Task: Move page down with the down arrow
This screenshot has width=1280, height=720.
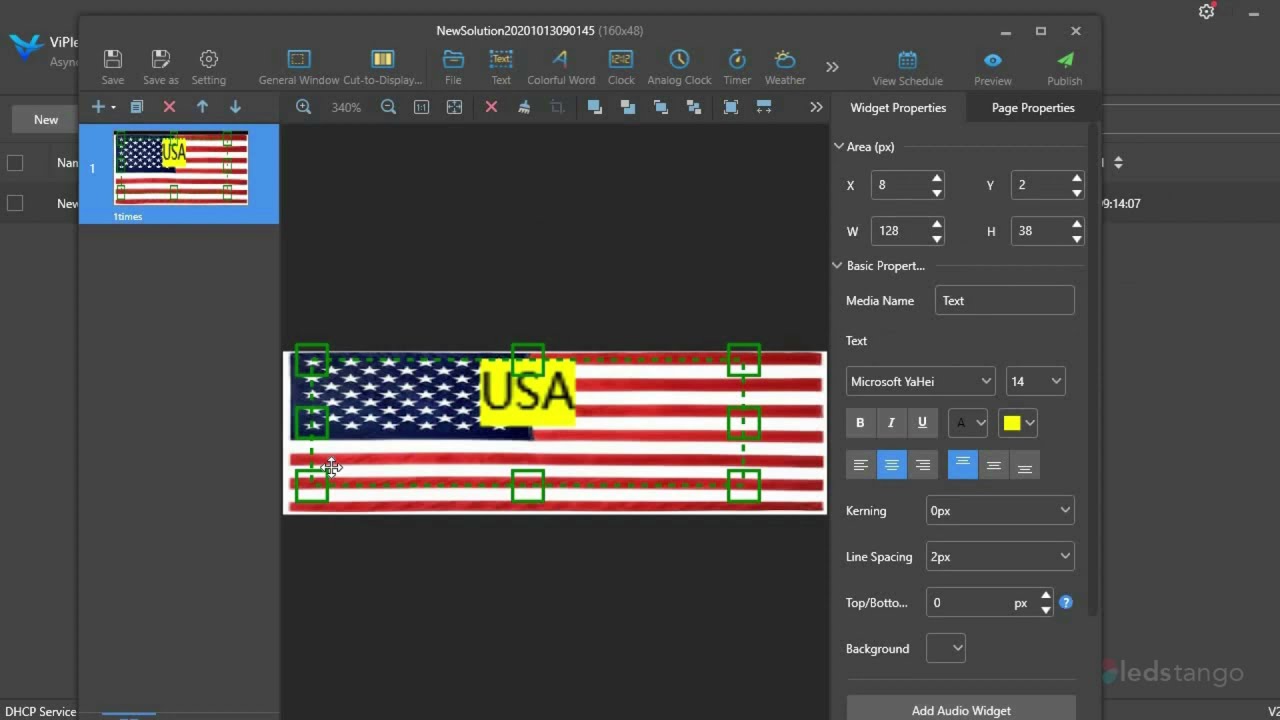Action: (235, 107)
